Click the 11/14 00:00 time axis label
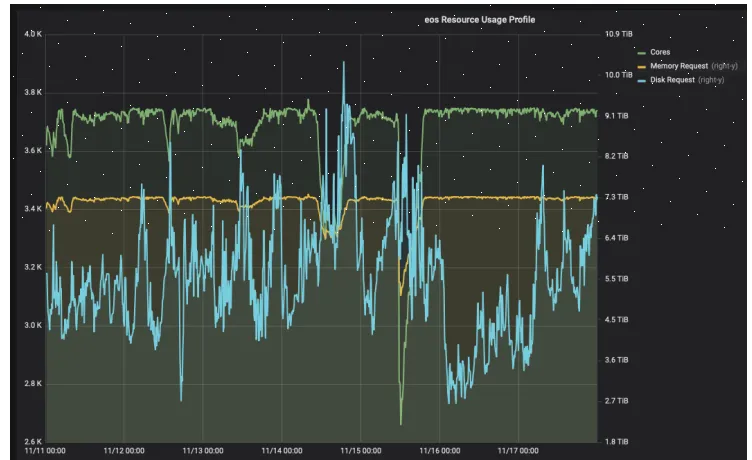Screen dimensions: 752x460 pos(282,451)
